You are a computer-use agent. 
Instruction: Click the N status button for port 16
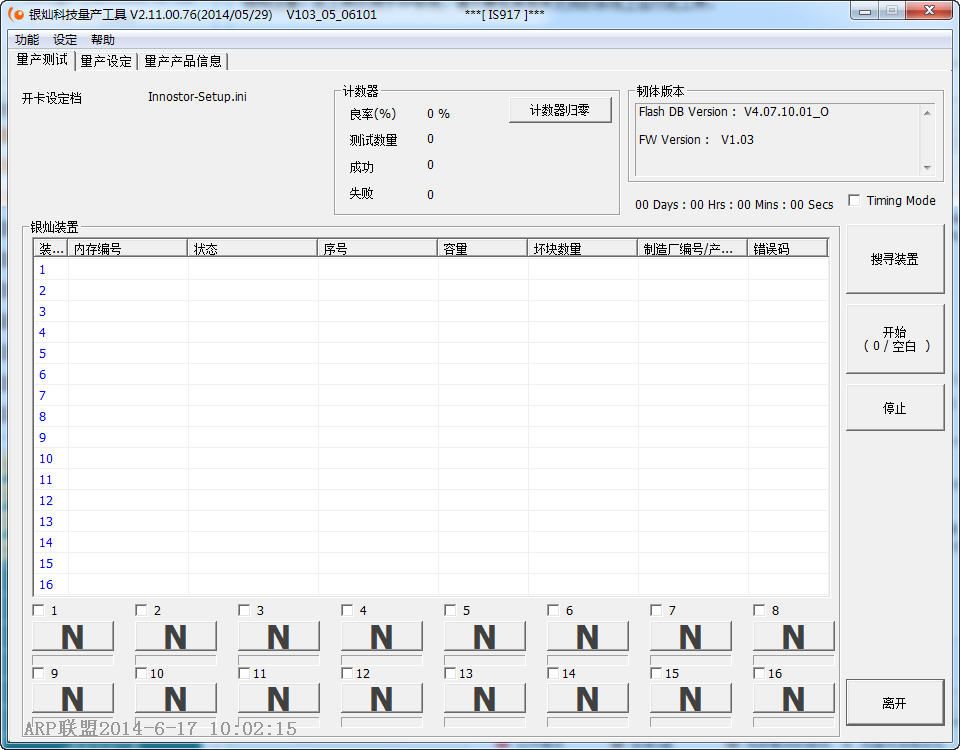point(793,699)
